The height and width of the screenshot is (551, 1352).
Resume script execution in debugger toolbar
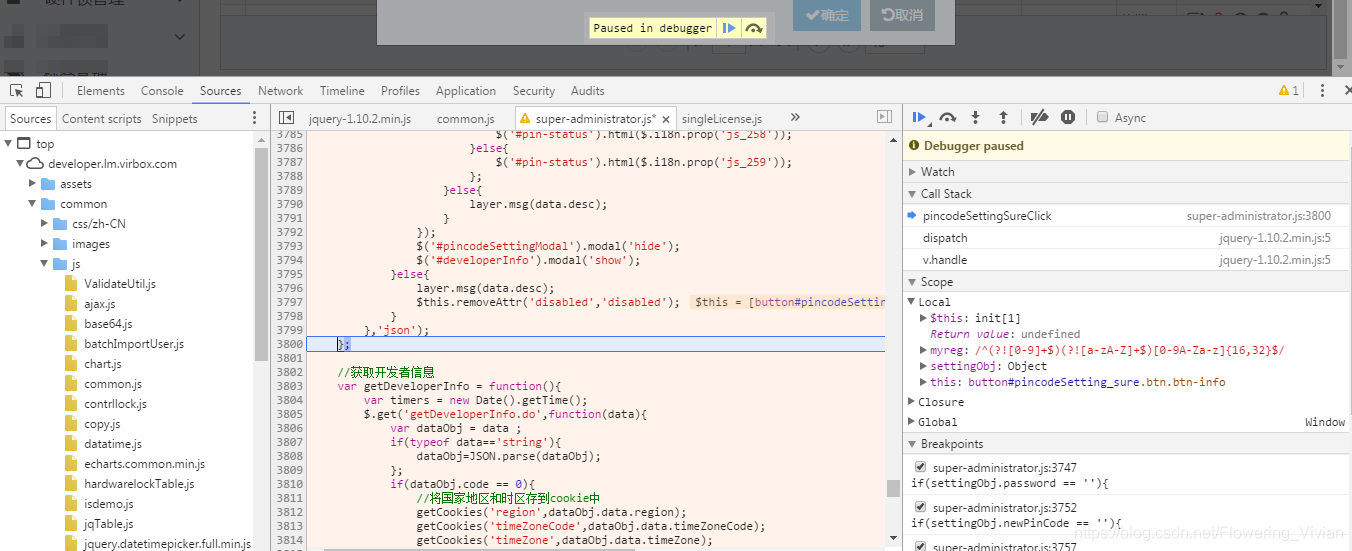[x=920, y=117]
